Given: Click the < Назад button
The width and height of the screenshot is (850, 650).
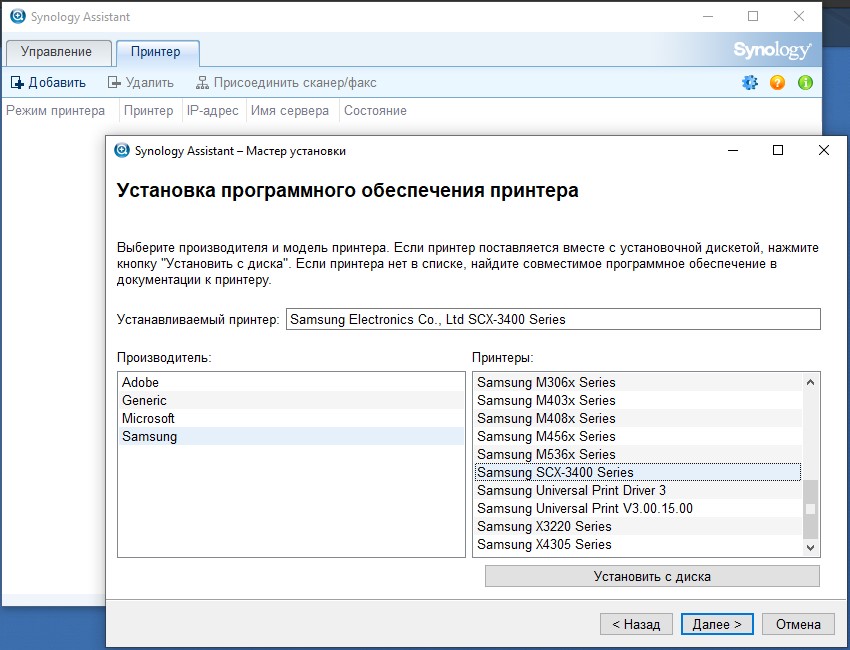Looking at the screenshot, I should 636,625.
